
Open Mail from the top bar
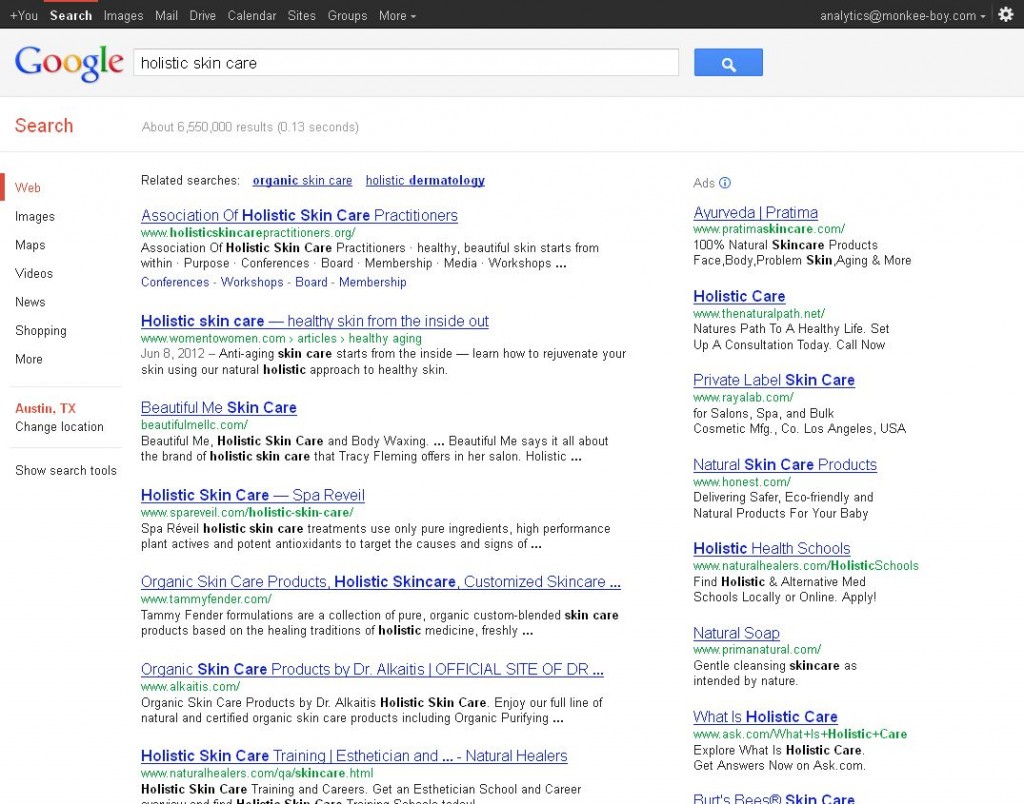coord(167,15)
